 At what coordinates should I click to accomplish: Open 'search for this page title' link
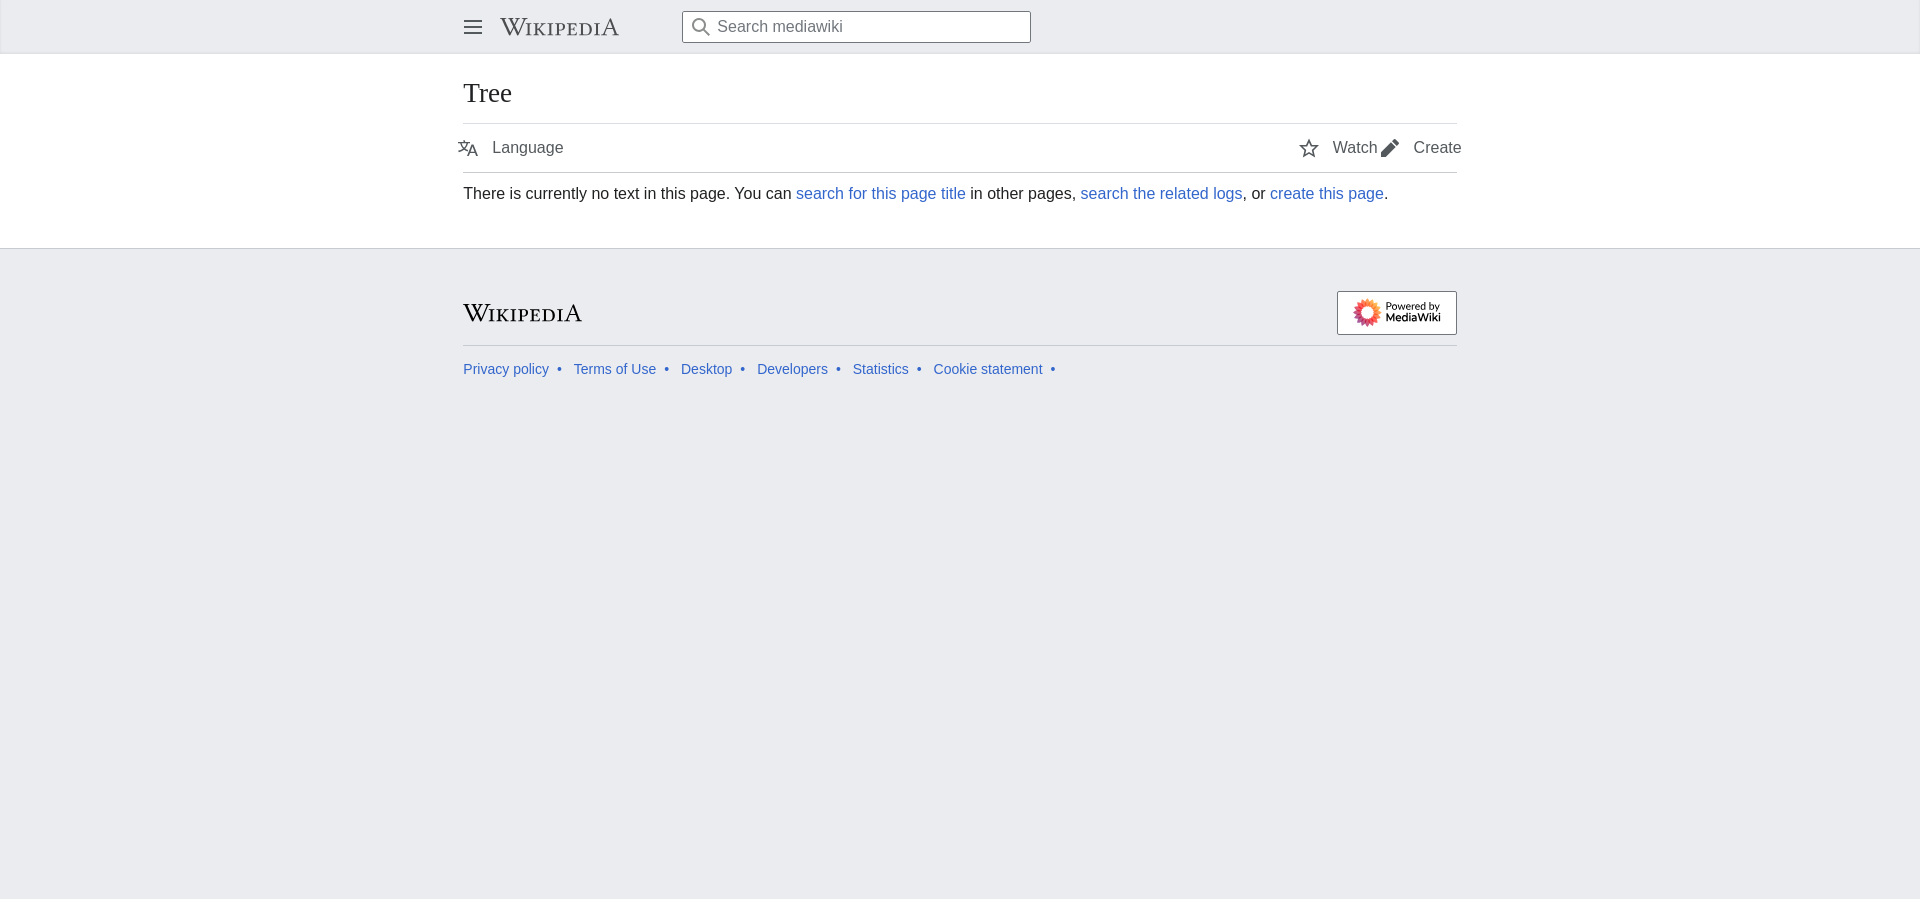(881, 194)
